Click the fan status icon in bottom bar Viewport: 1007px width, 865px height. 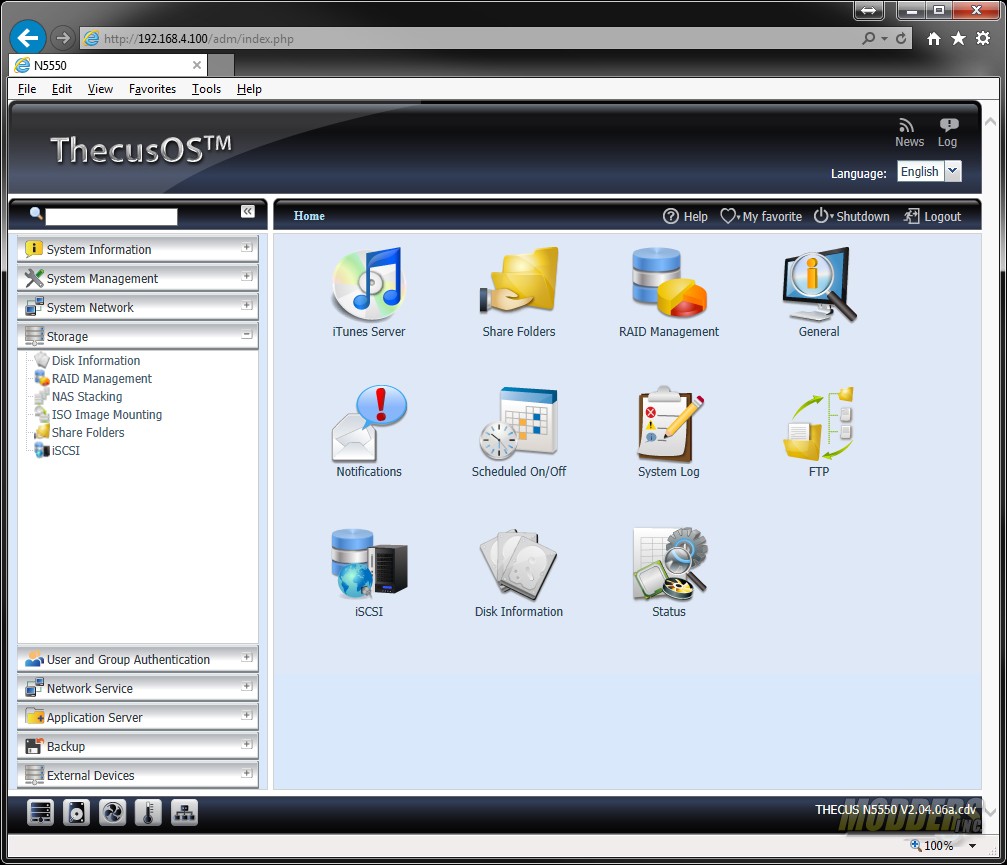pyautogui.click(x=112, y=813)
